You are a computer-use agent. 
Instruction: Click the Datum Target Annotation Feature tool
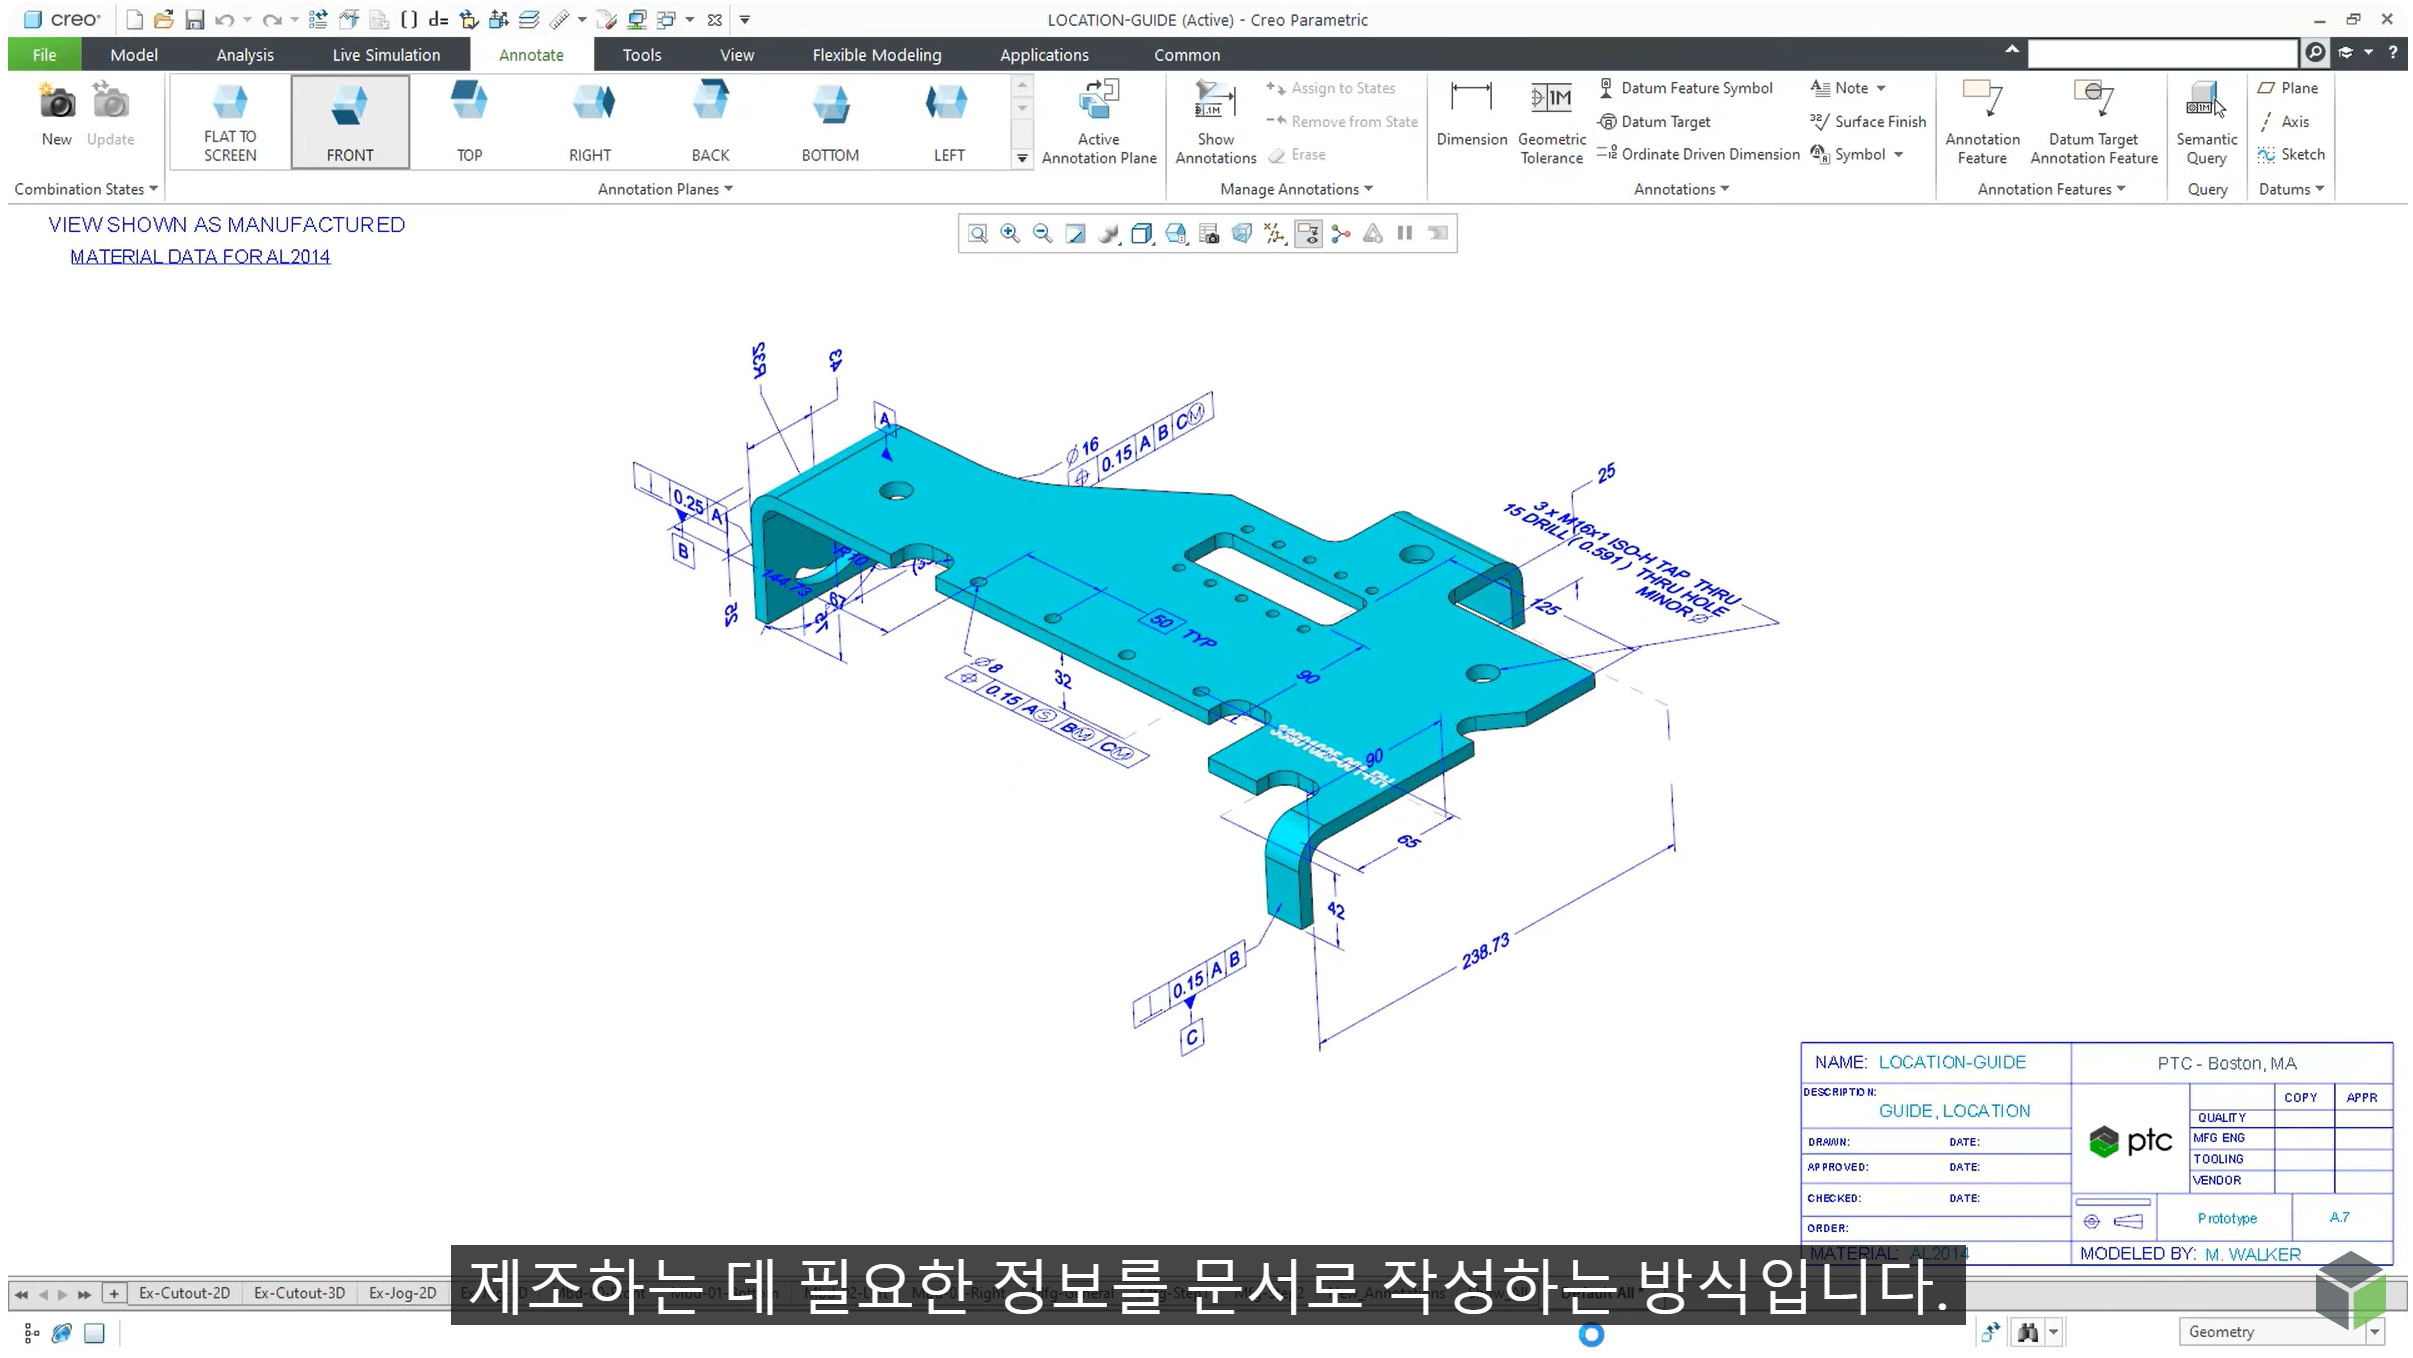(x=2094, y=122)
